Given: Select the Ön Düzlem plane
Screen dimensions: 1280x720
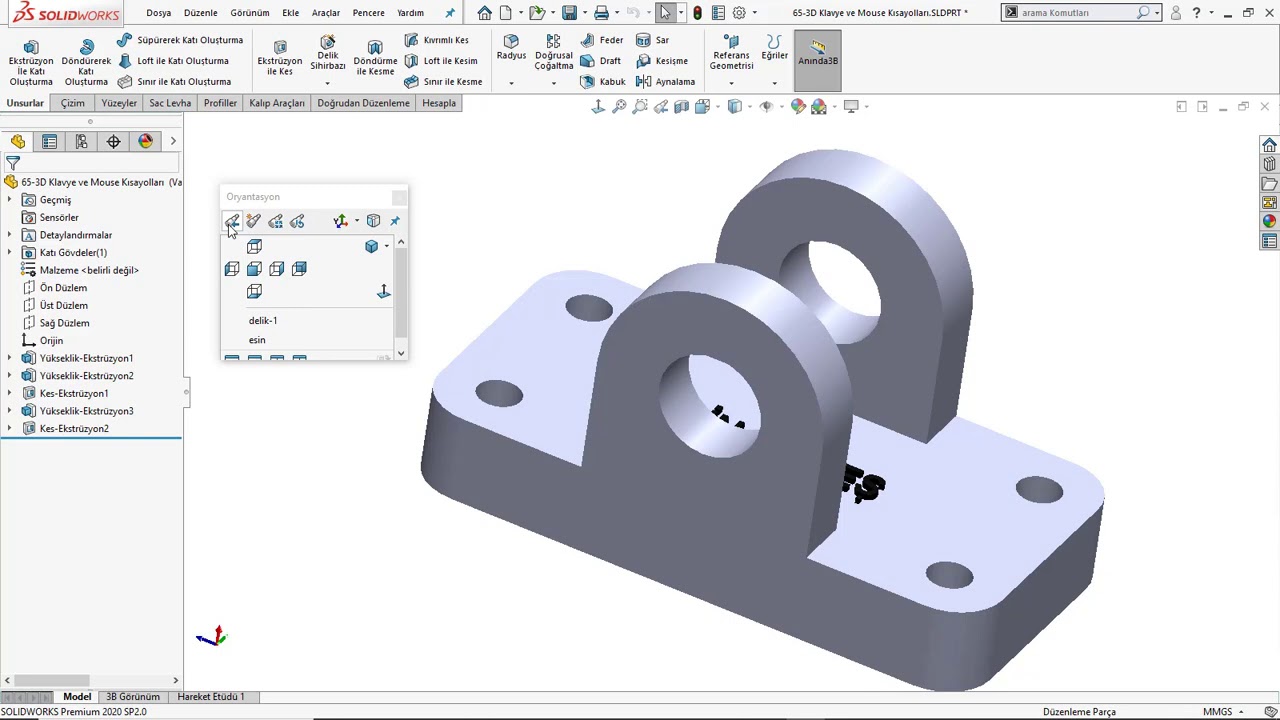Looking at the screenshot, I should point(63,288).
